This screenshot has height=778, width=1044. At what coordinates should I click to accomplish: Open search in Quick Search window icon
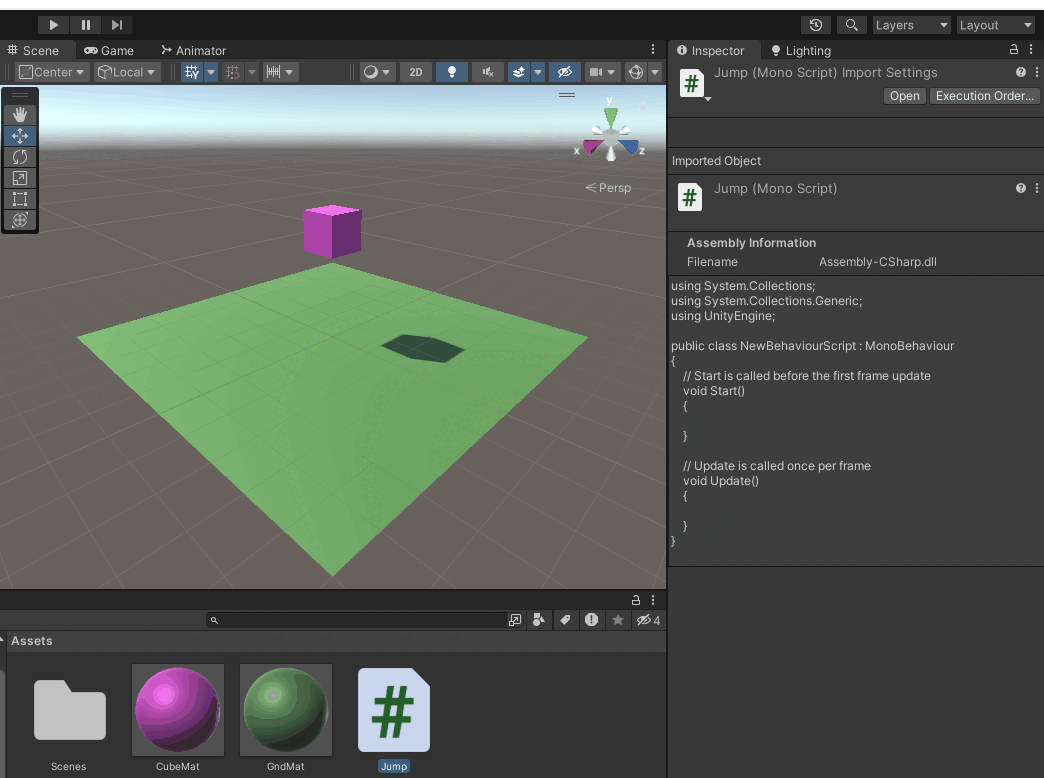tap(515, 620)
